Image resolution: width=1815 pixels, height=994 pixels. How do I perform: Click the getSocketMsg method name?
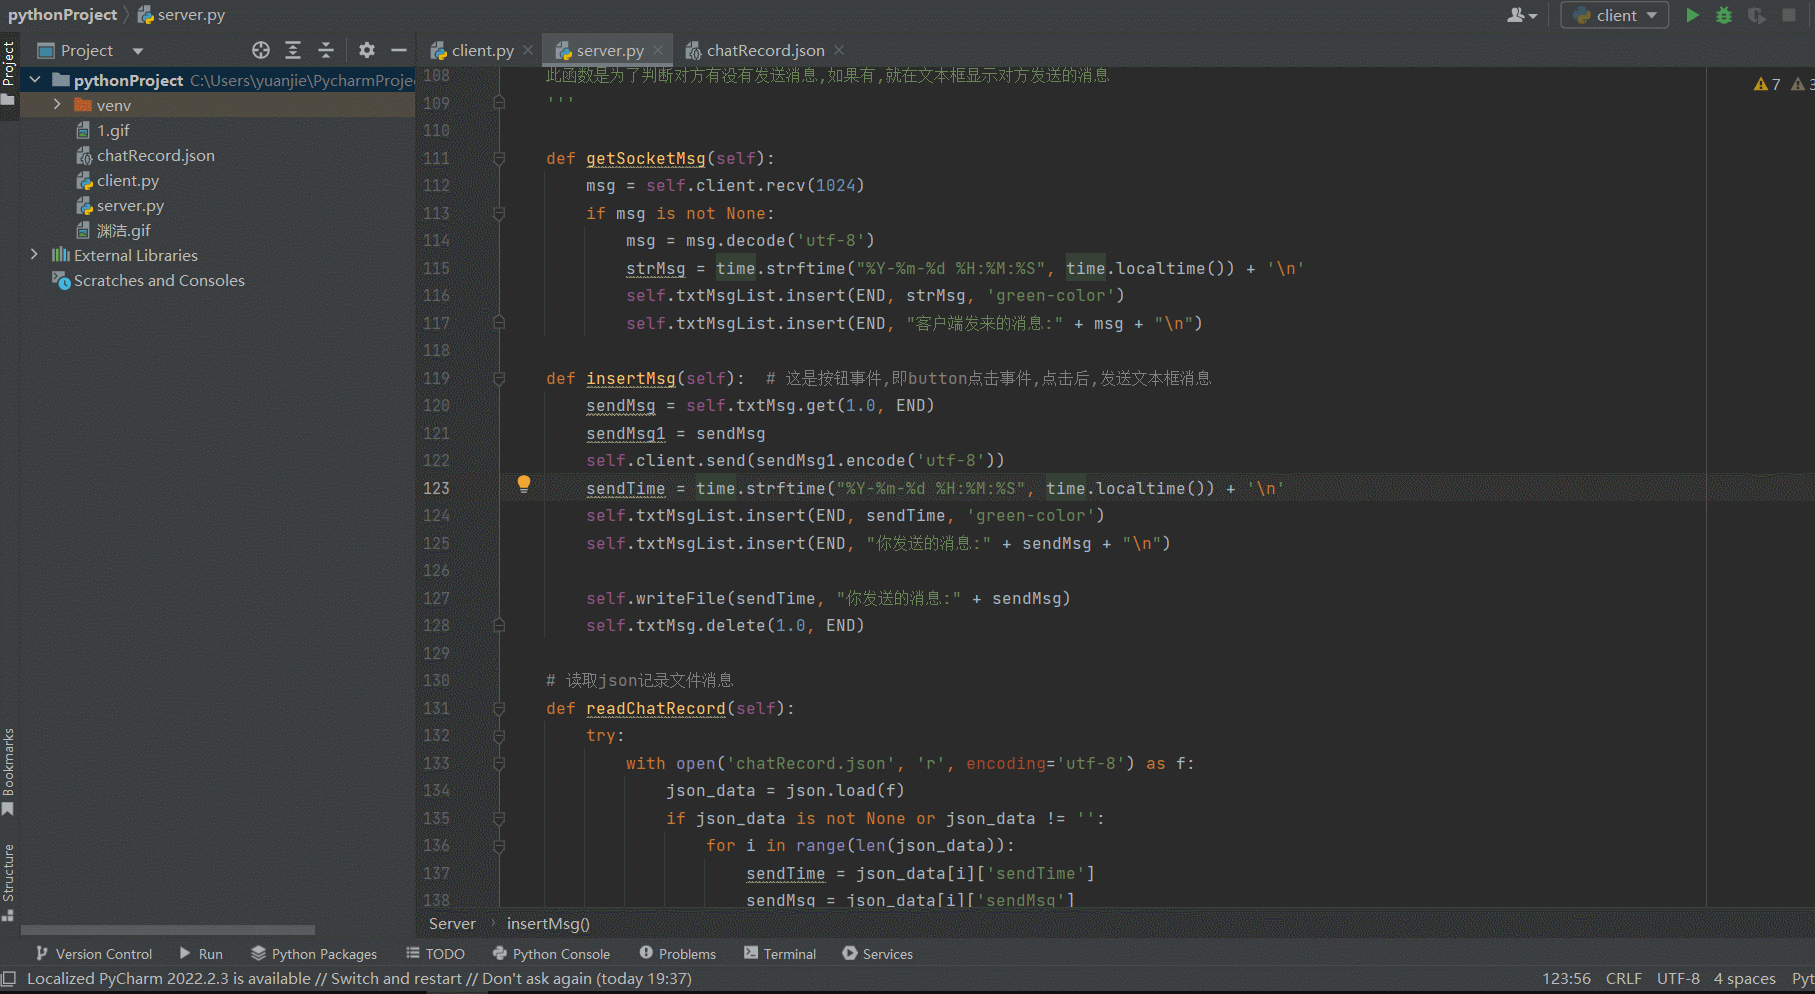(646, 158)
